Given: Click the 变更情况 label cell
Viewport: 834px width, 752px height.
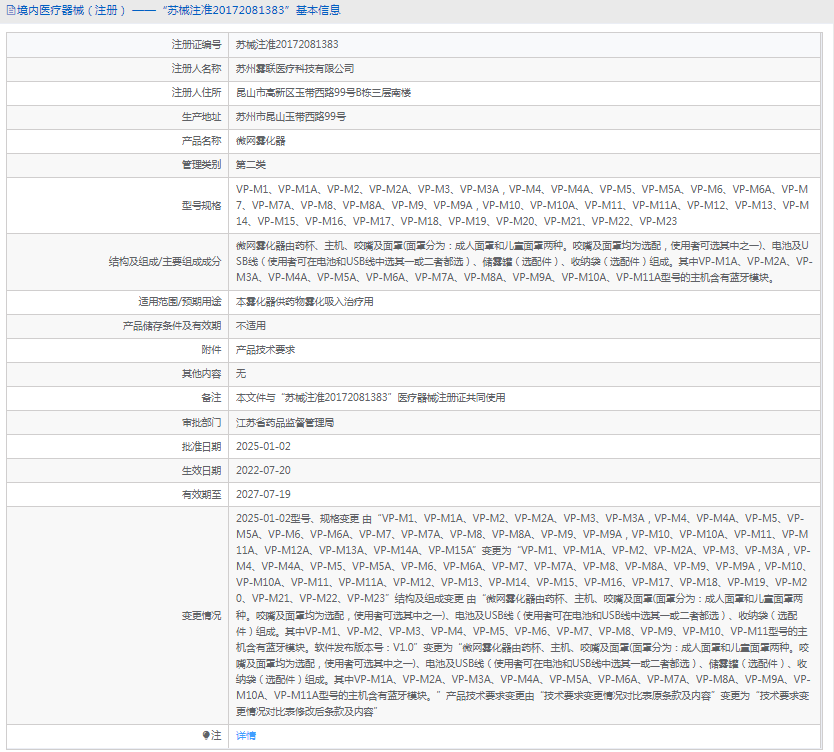Looking at the screenshot, I should [x=118, y=615].
